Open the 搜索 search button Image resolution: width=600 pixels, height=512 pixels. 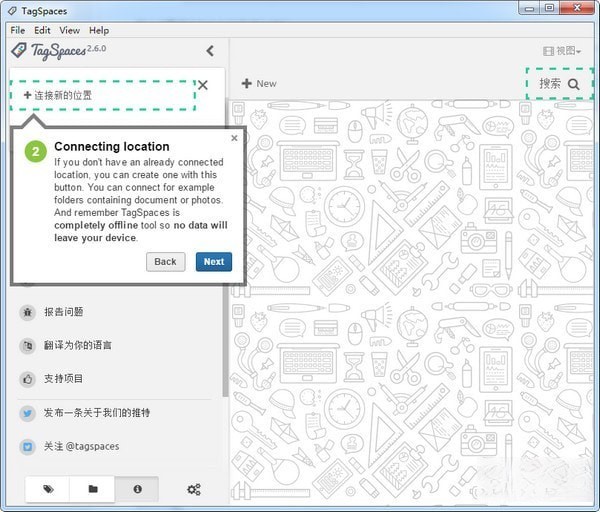(559, 84)
